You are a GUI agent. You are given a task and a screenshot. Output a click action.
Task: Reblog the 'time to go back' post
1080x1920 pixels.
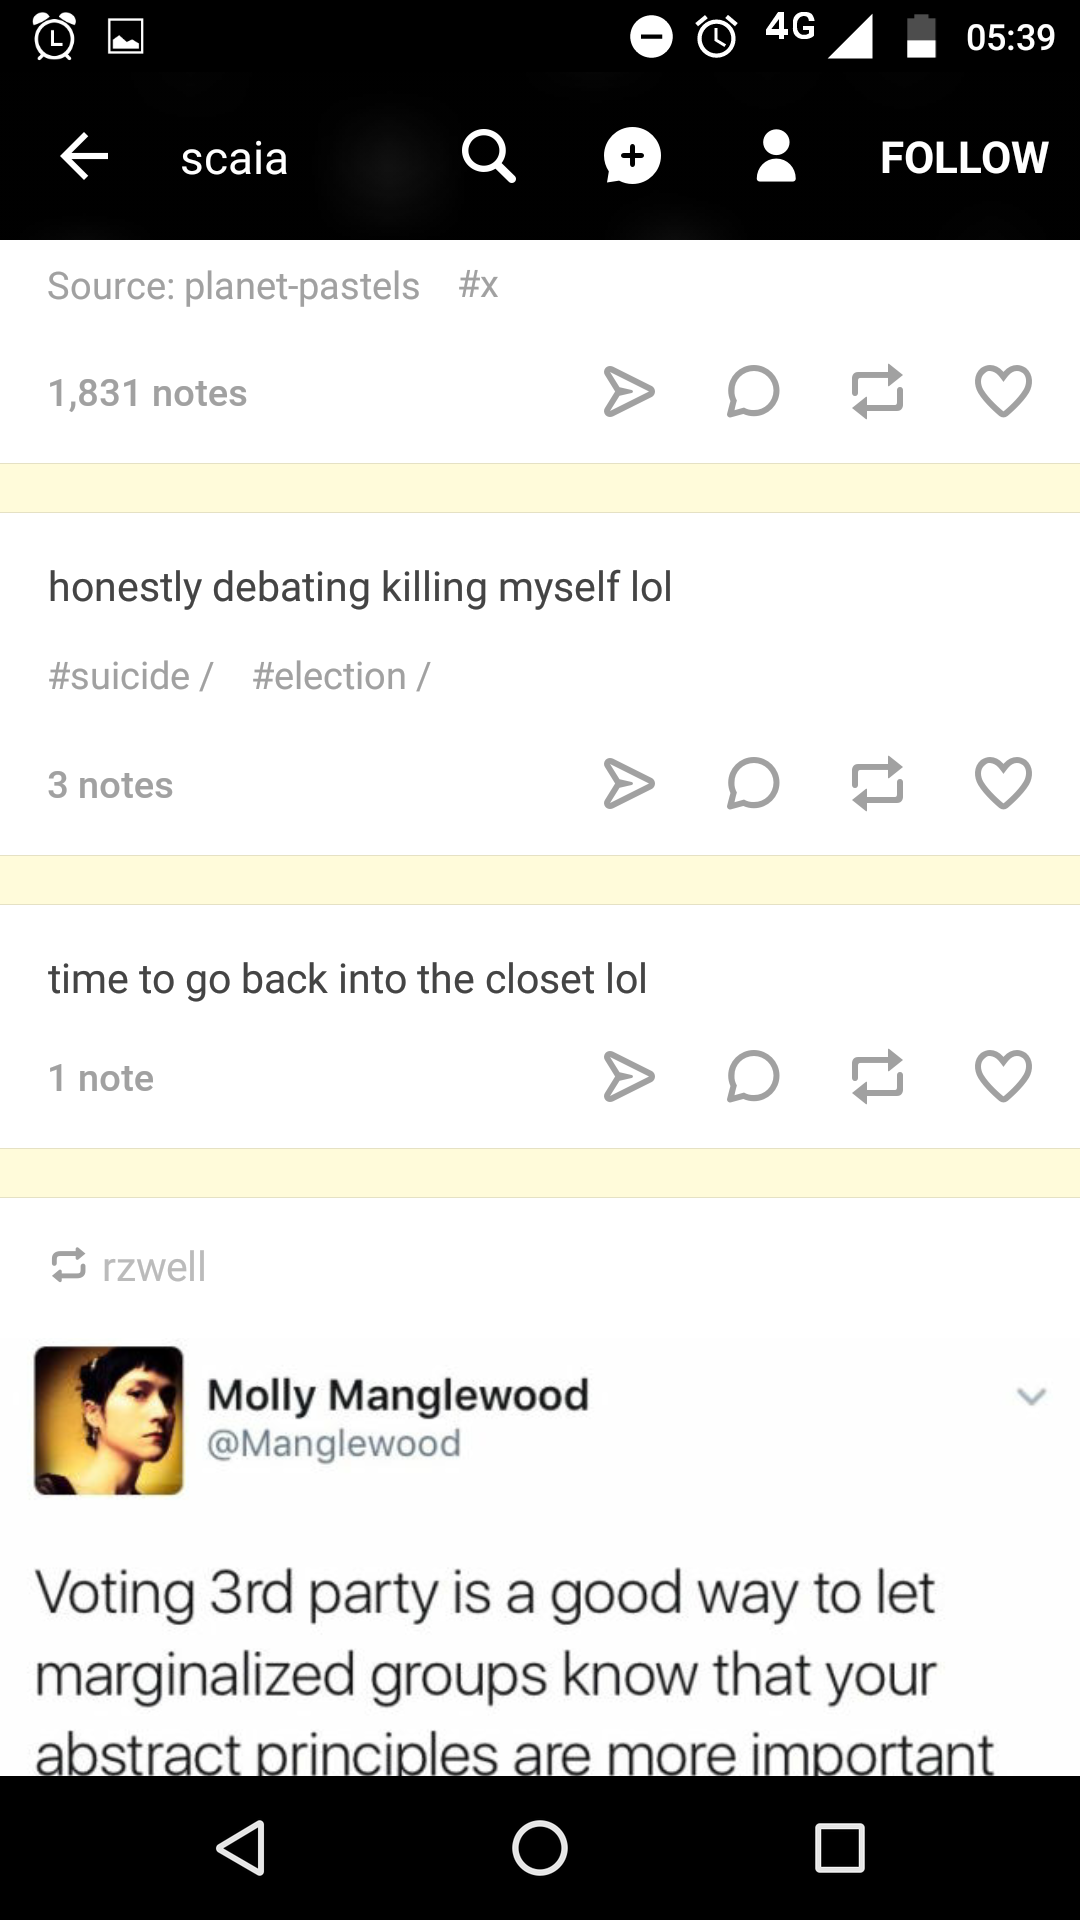pos(878,1076)
